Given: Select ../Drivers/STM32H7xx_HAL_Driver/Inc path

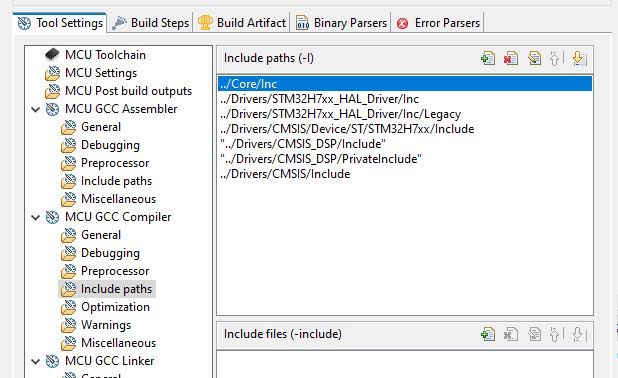Looking at the screenshot, I should click(405, 99).
